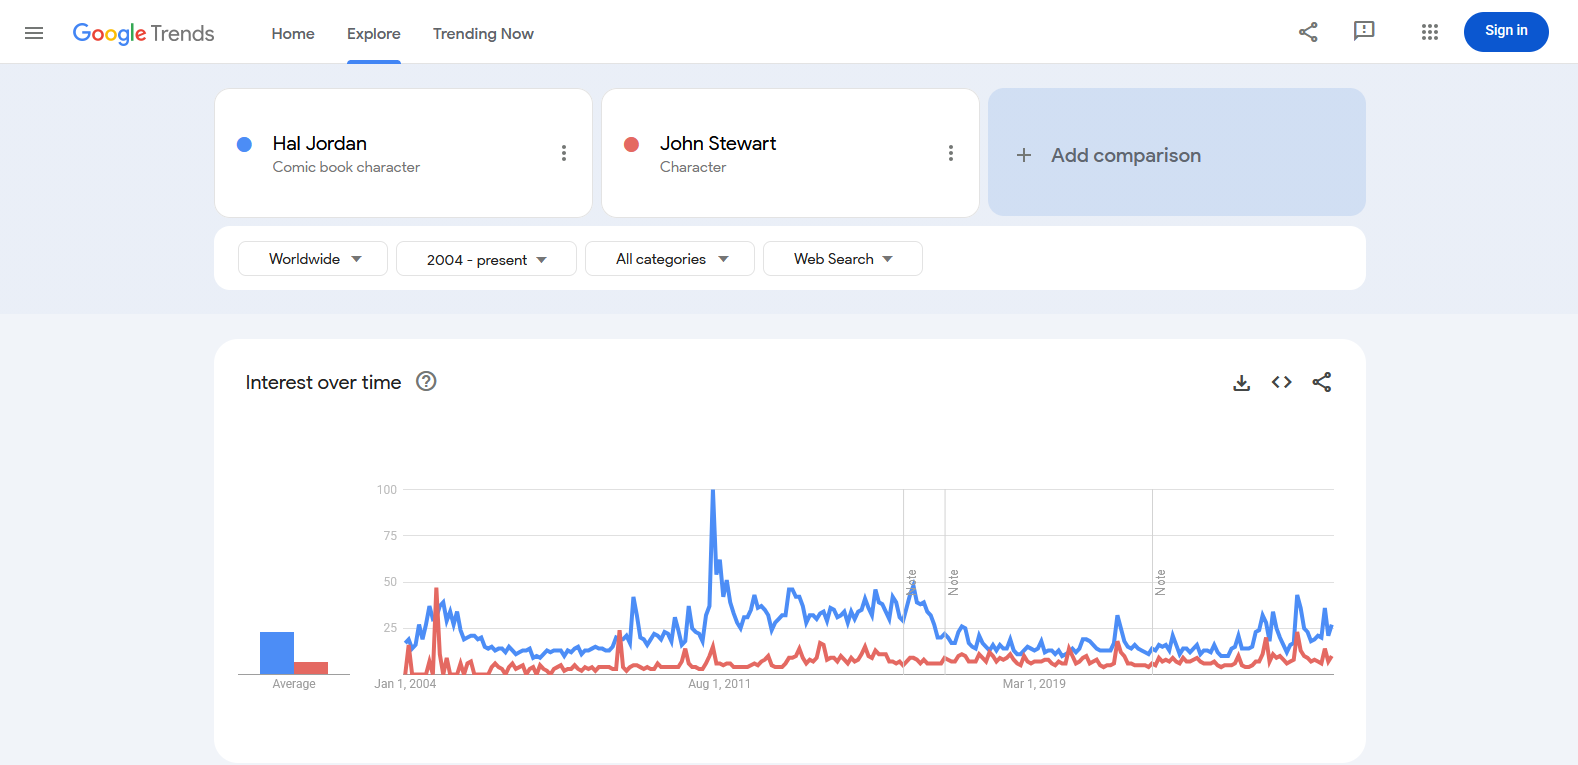Viewport: 1578px width, 765px height.
Task: Open the Google apps grid
Action: [x=1430, y=32]
